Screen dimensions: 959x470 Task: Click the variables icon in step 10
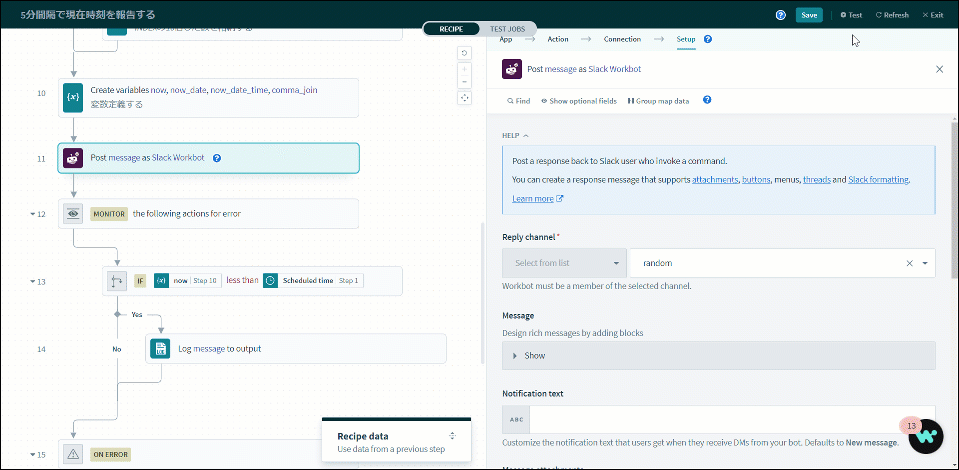pyautogui.click(x=73, y=98)
